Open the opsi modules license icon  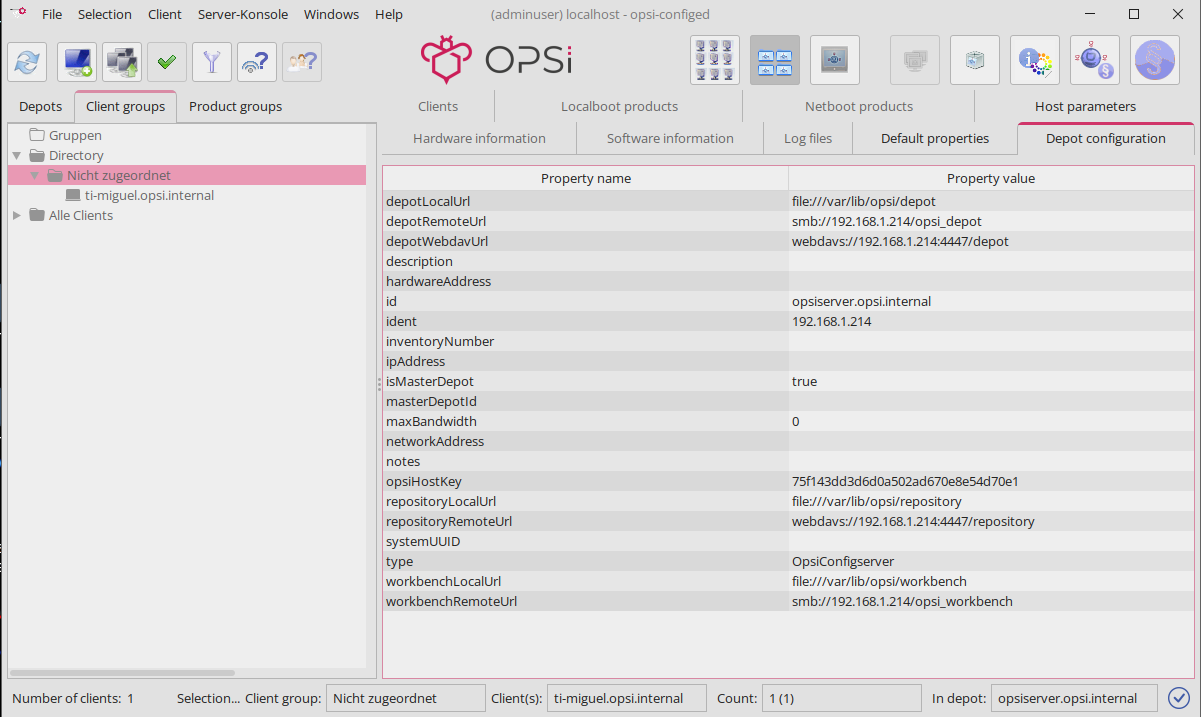[1095, 60]
